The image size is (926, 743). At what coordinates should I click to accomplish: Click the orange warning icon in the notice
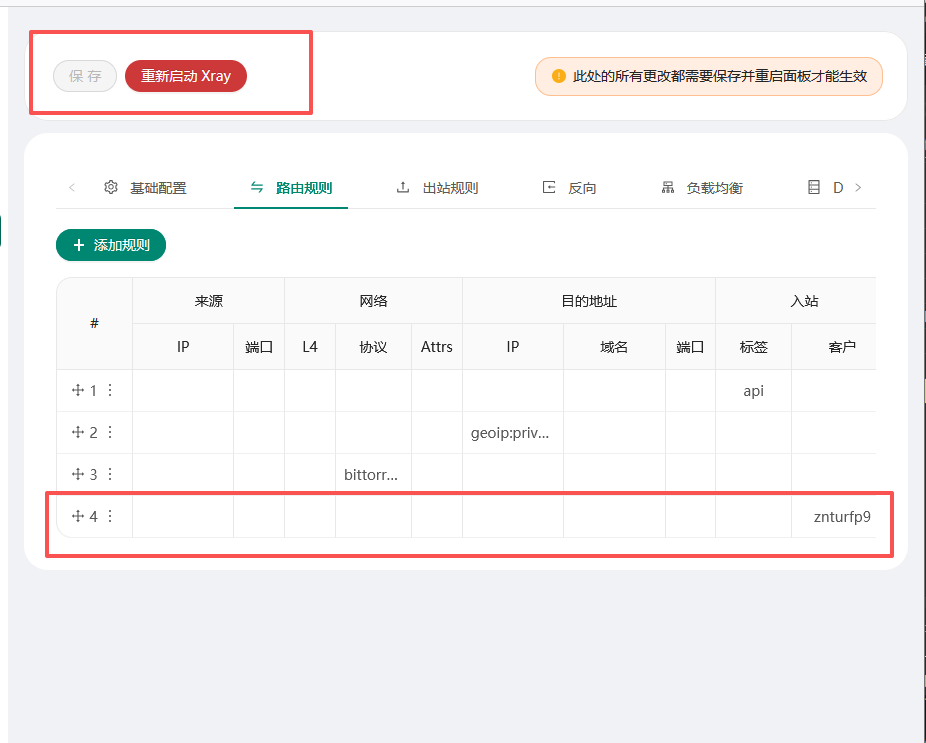(559, 76)
